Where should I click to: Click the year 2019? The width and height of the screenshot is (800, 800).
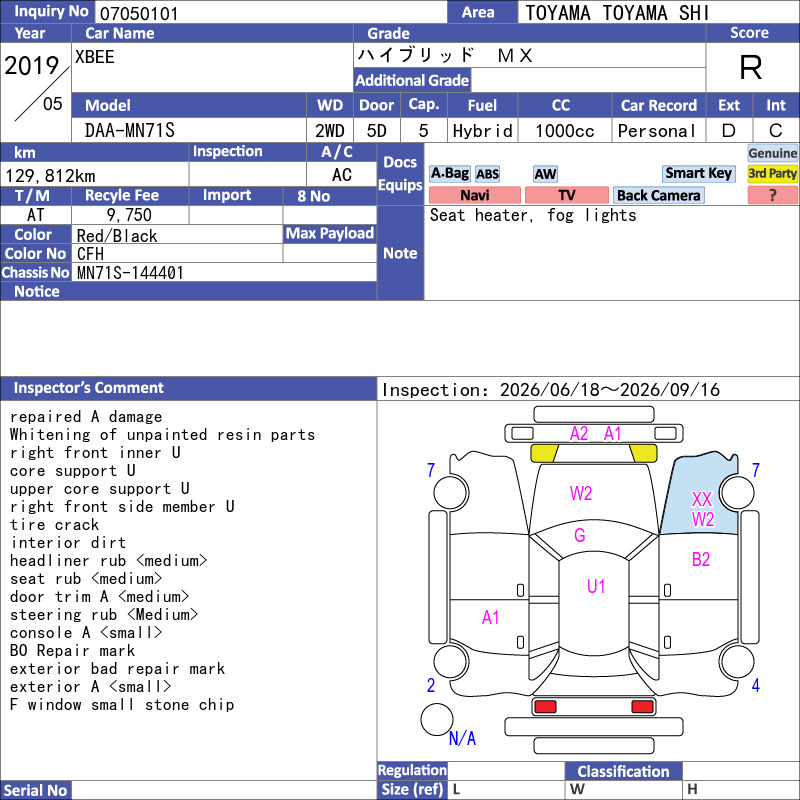32,65
